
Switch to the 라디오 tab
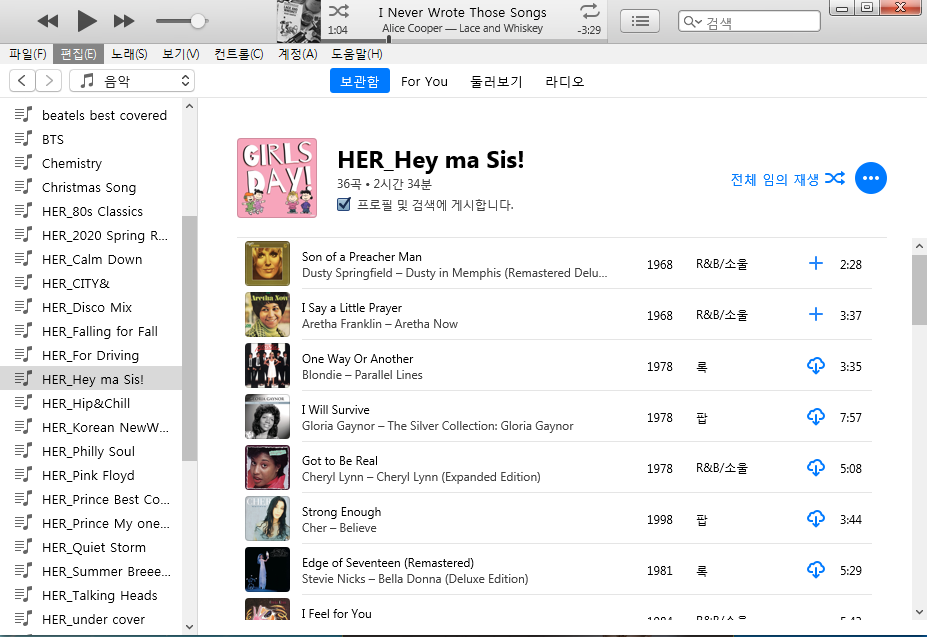564,81
